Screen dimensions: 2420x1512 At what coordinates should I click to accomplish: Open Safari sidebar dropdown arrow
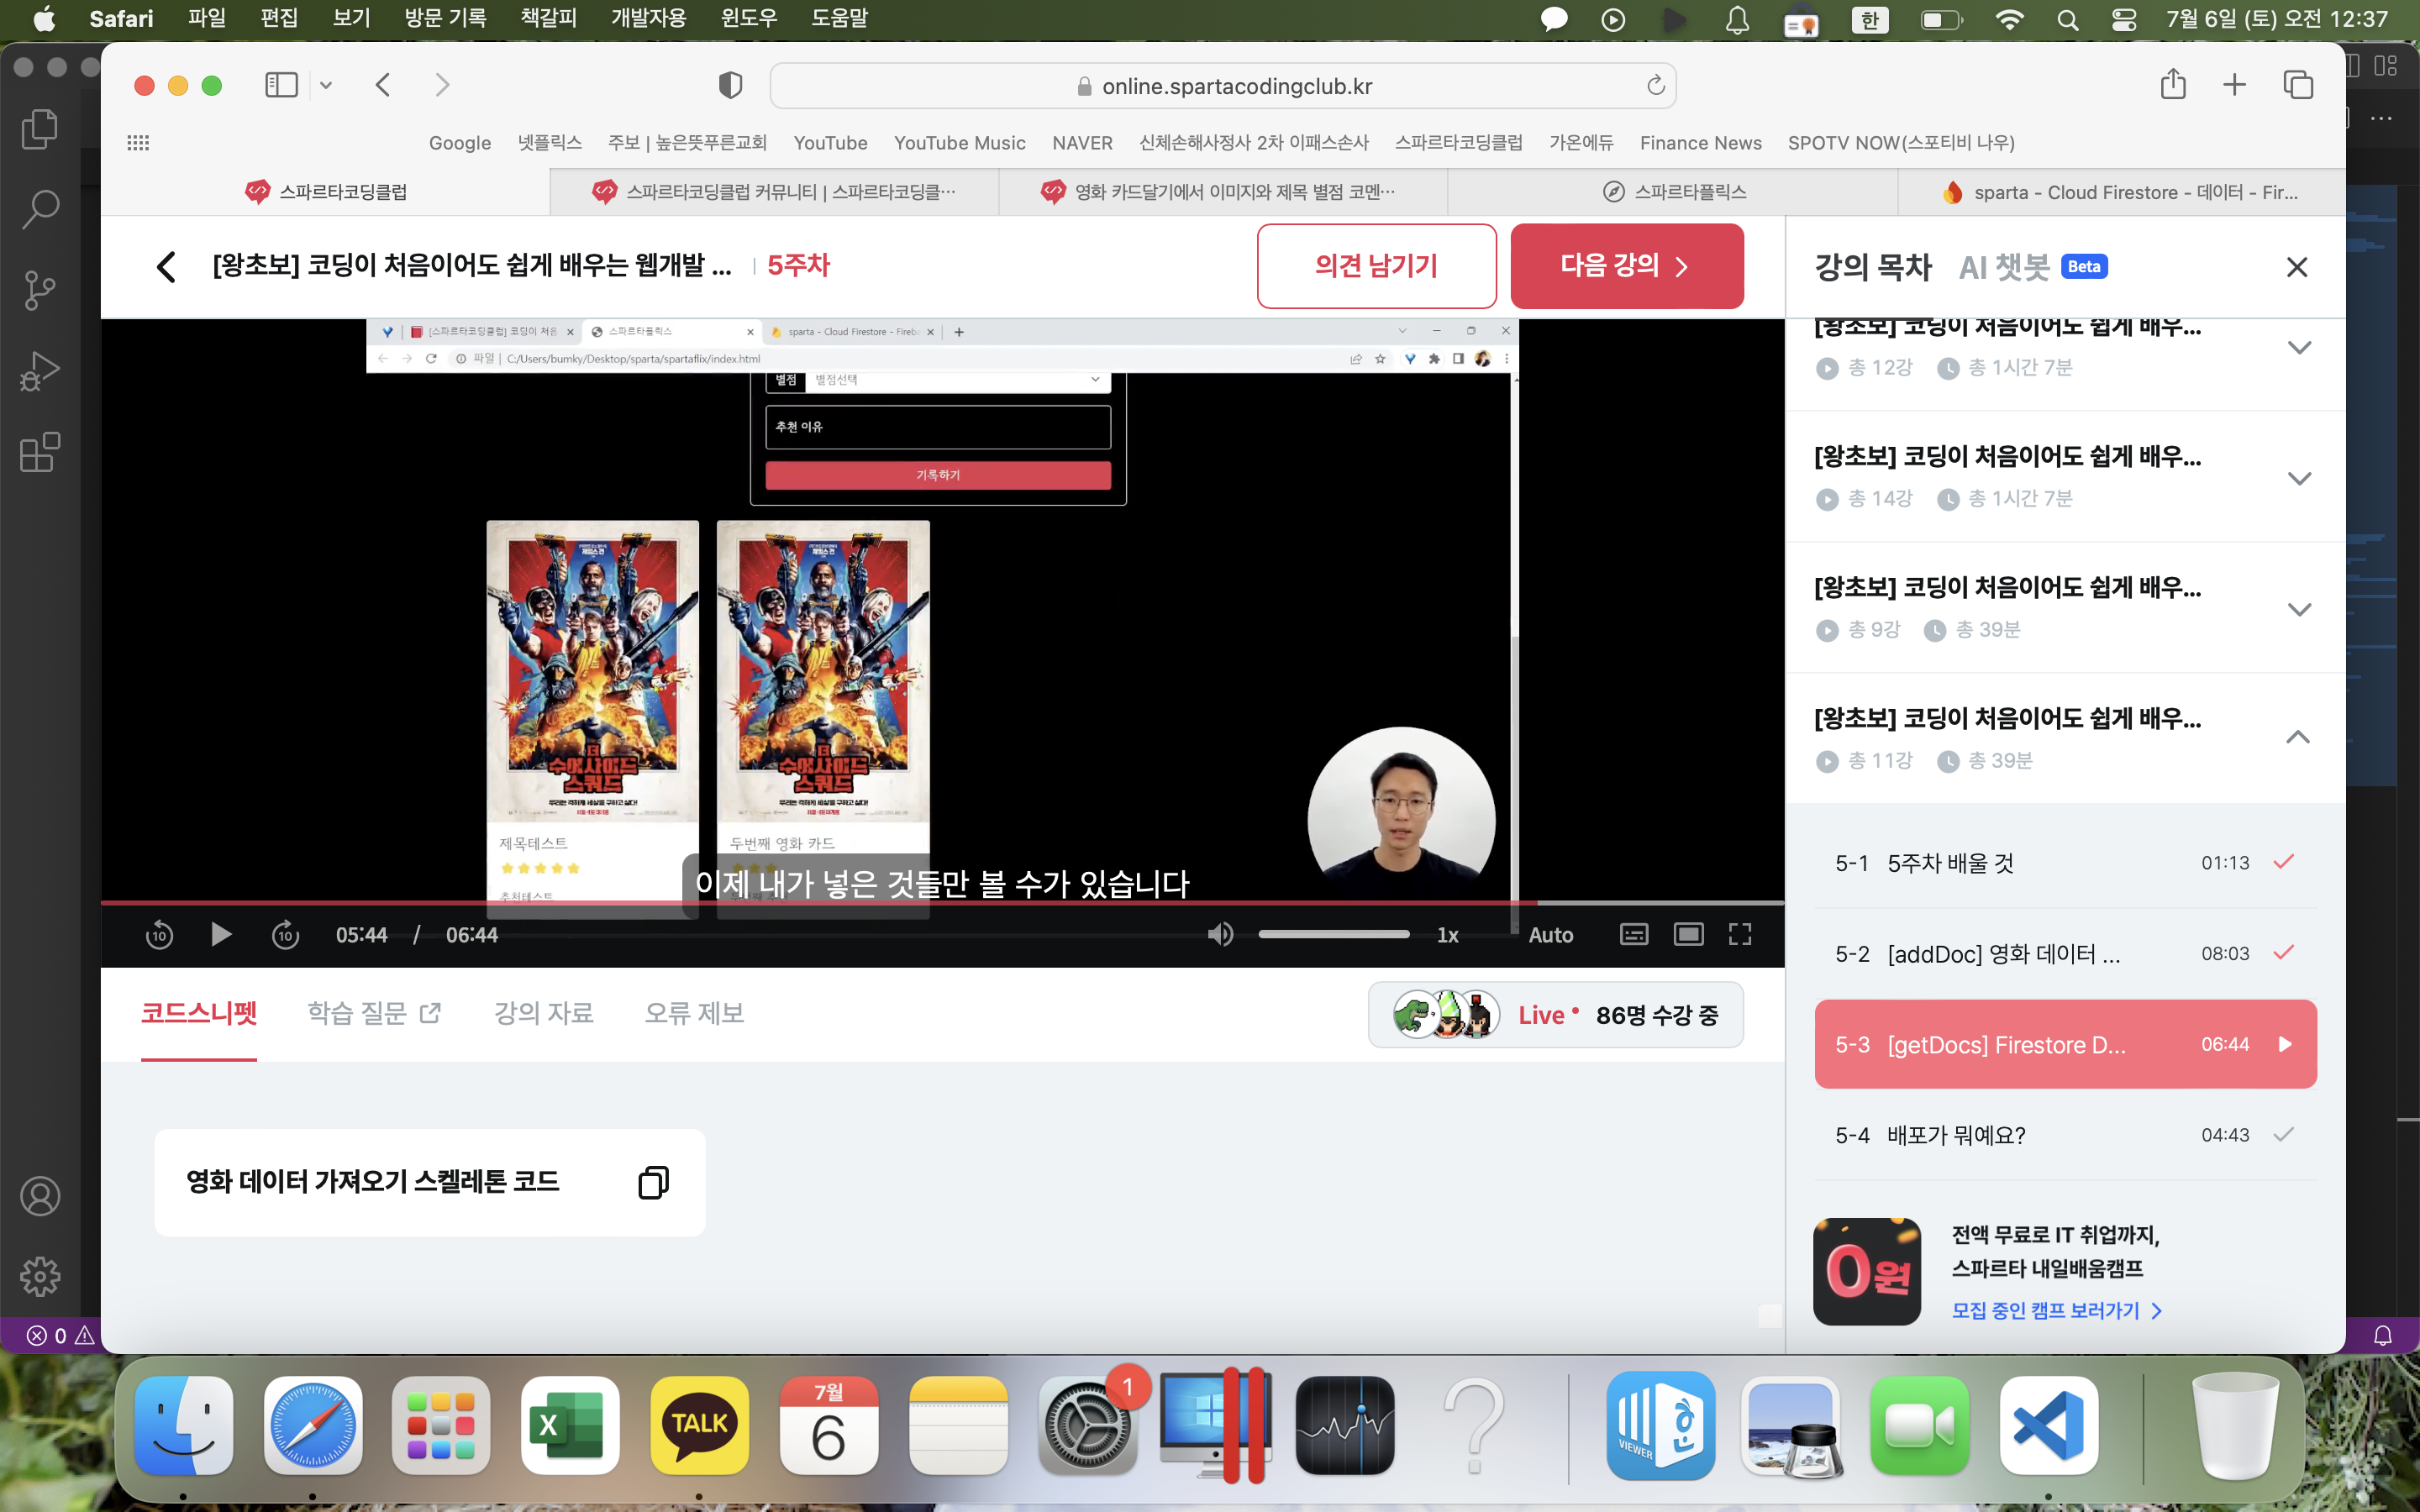click(326, 85)
